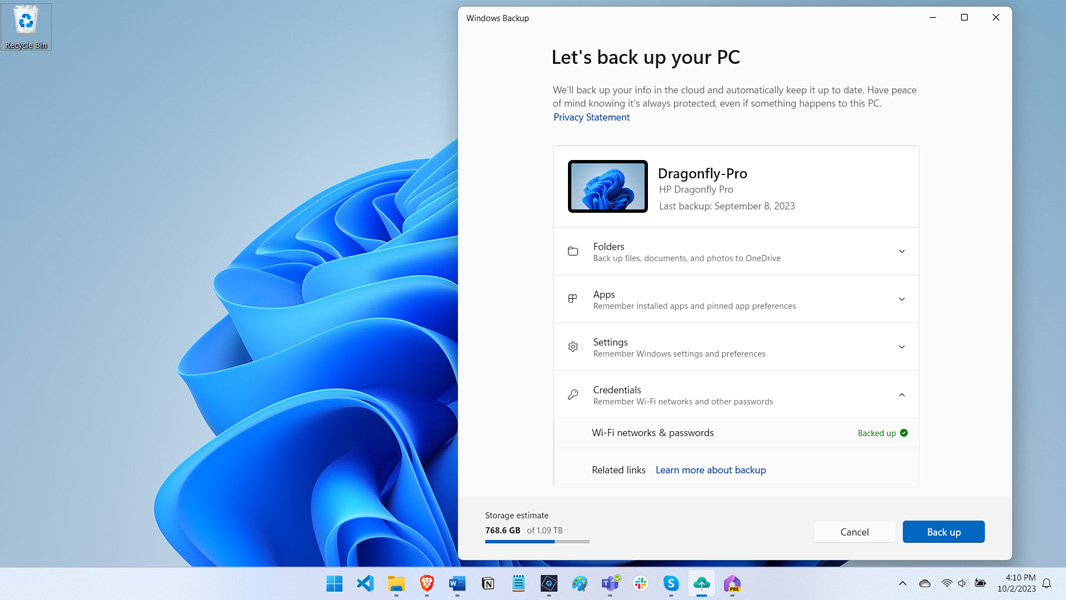Cancel the backup setup
The image size is (1066, 600).
(x=854, y=531)
